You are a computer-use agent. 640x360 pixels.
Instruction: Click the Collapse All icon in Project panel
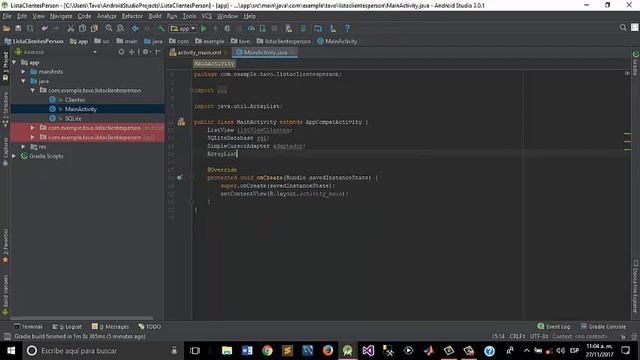click(x=131, y=52)
